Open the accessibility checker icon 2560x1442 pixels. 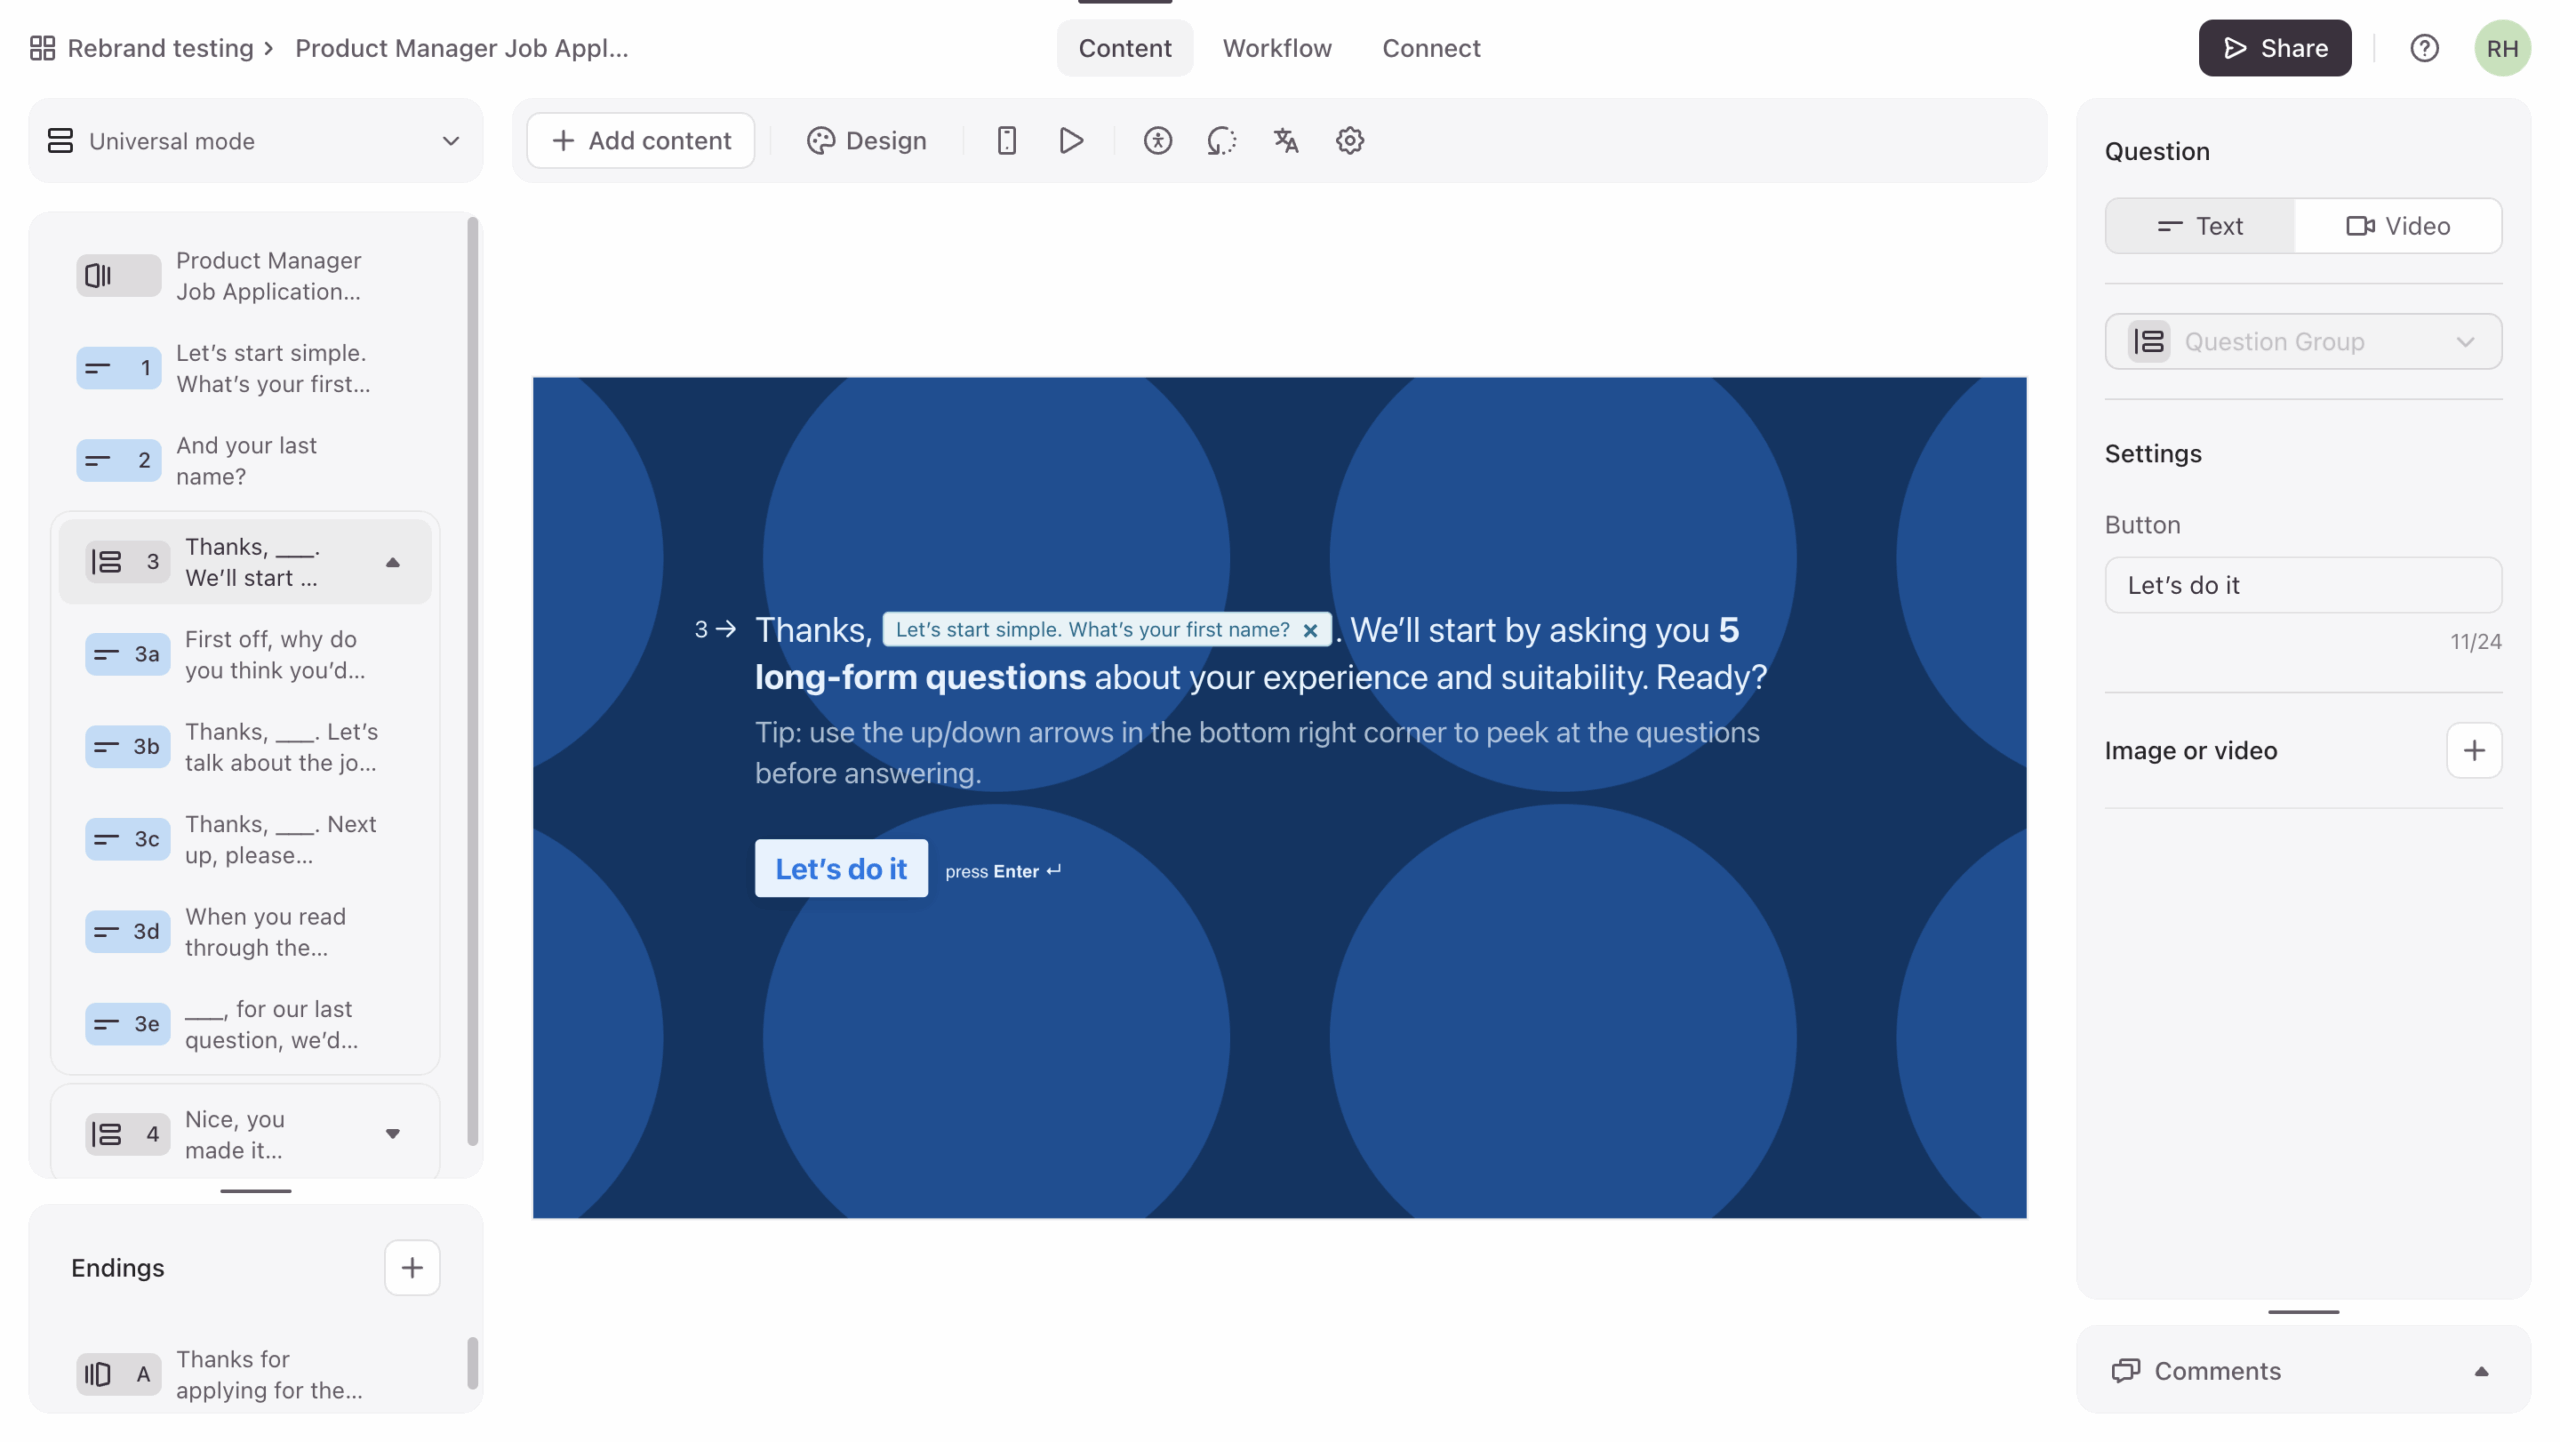coord(1157,141)
